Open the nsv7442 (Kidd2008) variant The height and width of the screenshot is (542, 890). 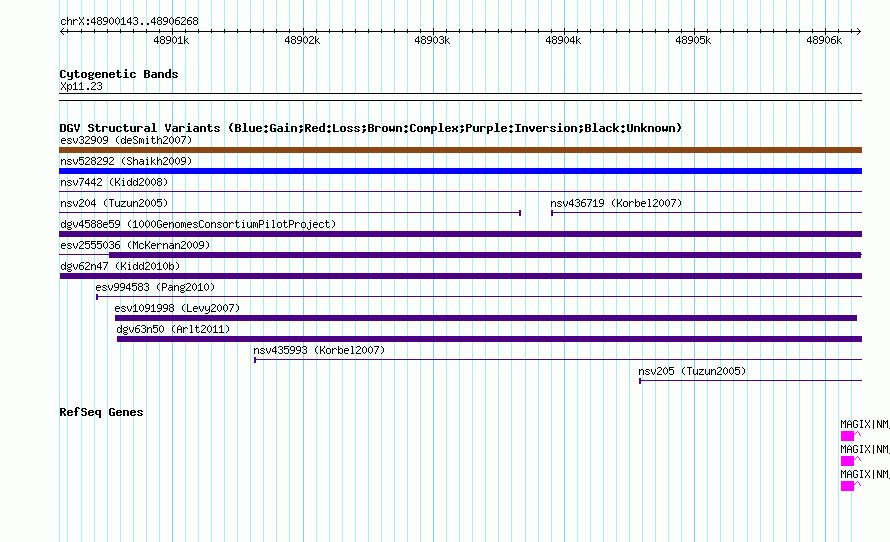[114, 182]
